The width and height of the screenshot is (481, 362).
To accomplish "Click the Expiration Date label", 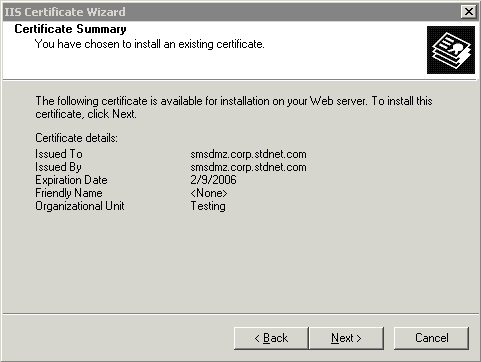I will (x=71, y=180).
